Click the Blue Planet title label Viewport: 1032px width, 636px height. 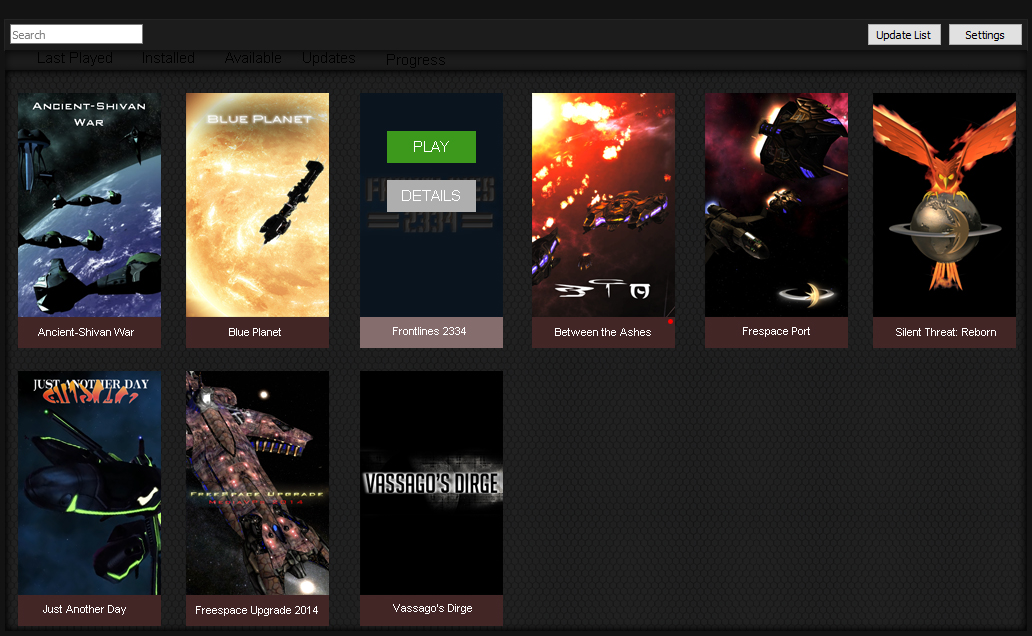pyautogui.click(x=257, y=332)
